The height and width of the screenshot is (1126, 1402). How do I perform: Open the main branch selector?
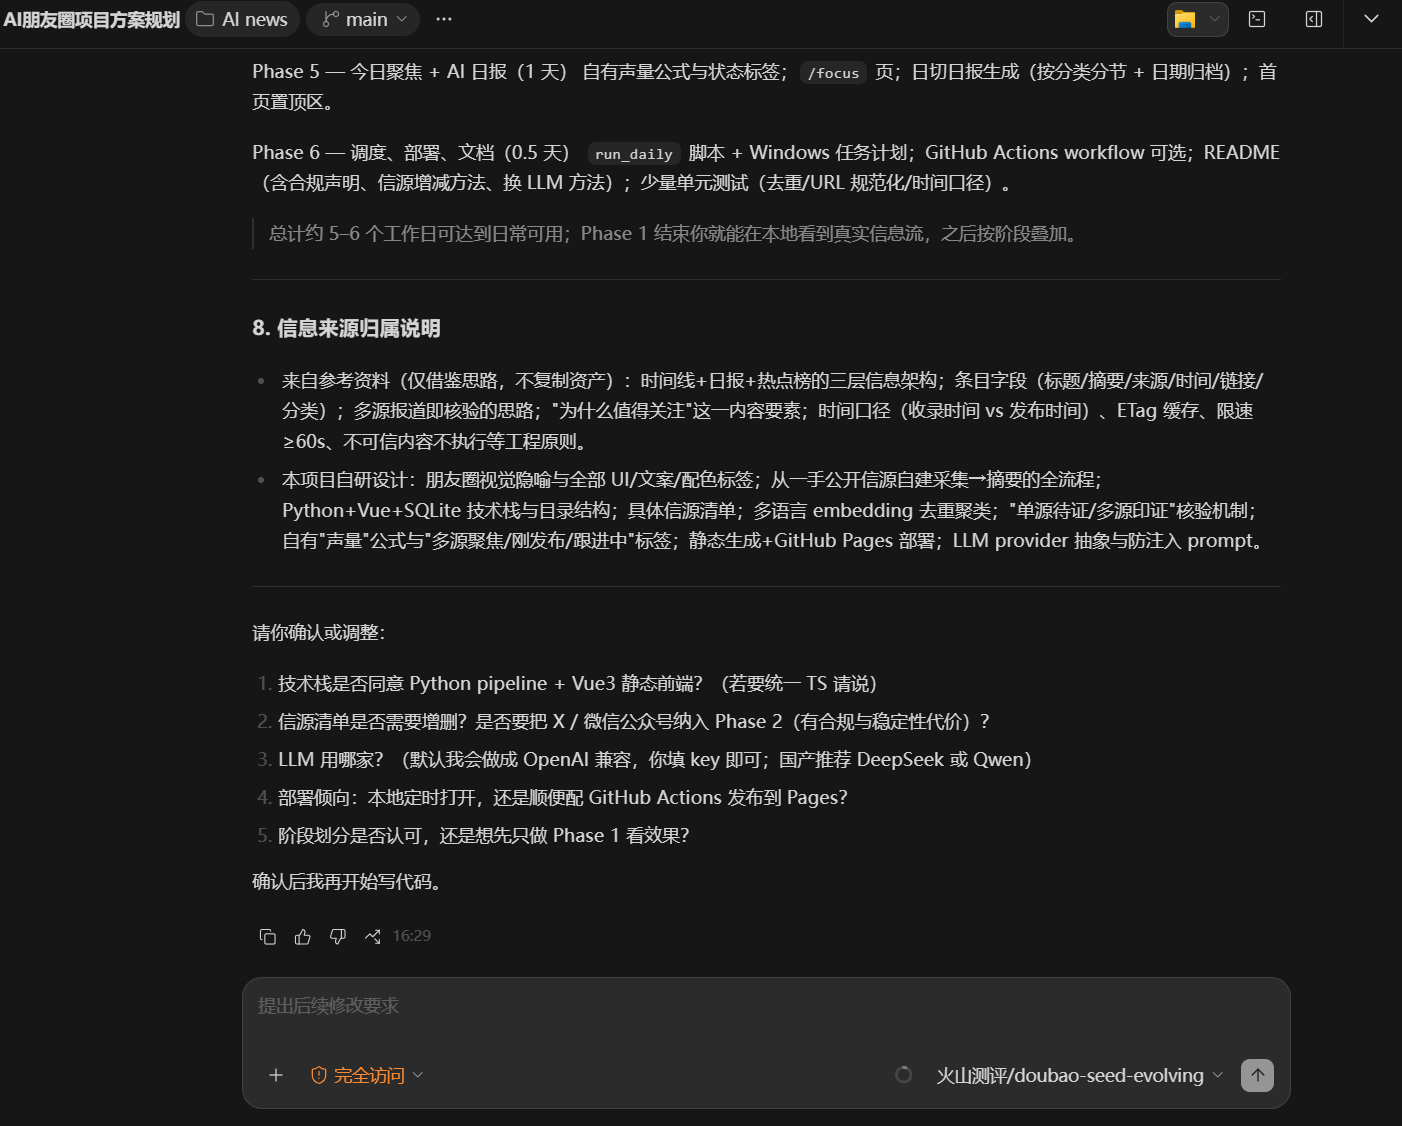click(363, 19)
